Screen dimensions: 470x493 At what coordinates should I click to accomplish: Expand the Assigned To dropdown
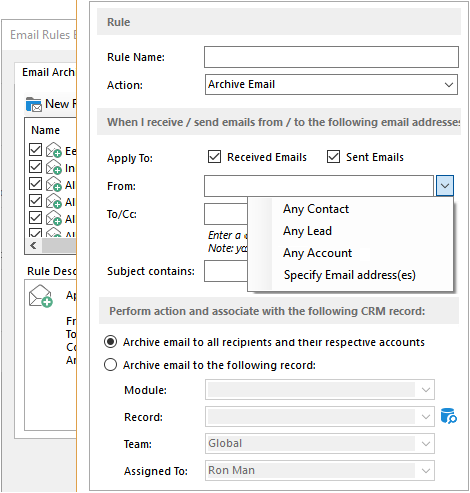pyautogui.click(x=426, y=471)
